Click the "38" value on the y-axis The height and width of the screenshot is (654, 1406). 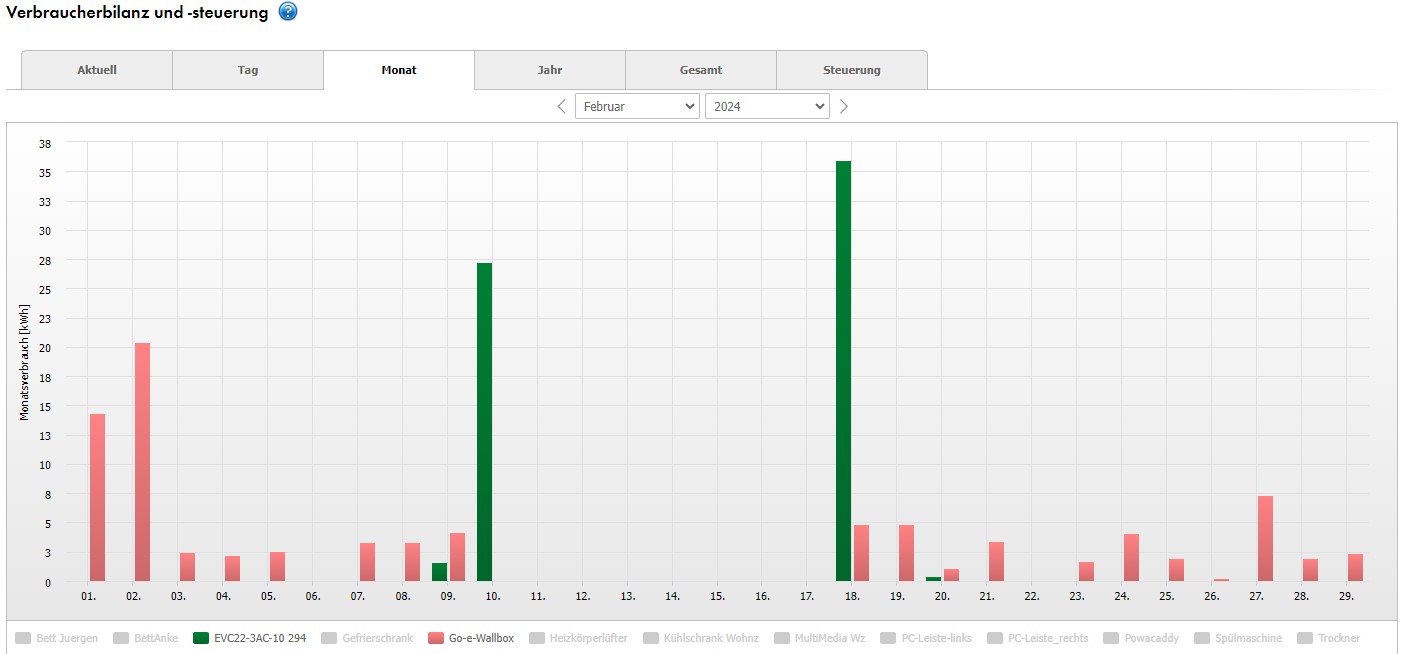[x=44, y=143]
